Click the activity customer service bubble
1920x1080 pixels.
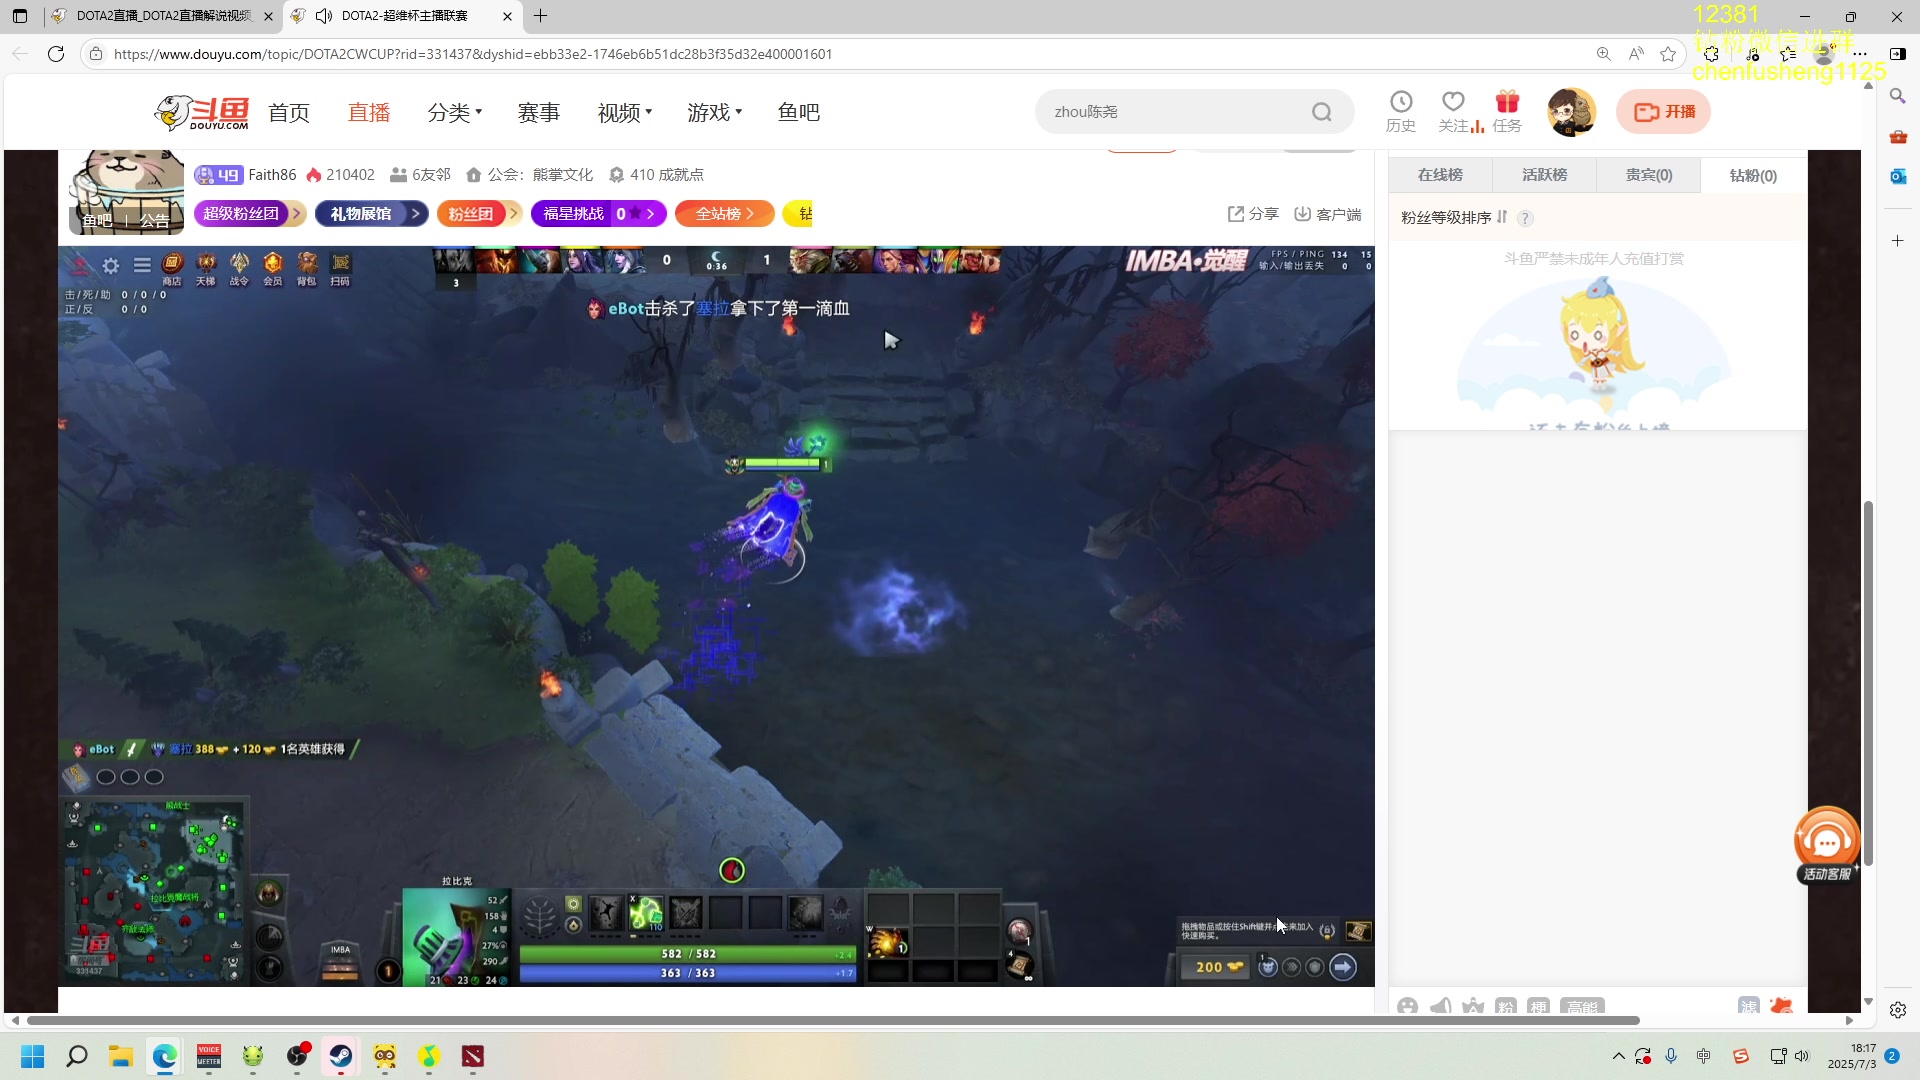click(1827, 845)
